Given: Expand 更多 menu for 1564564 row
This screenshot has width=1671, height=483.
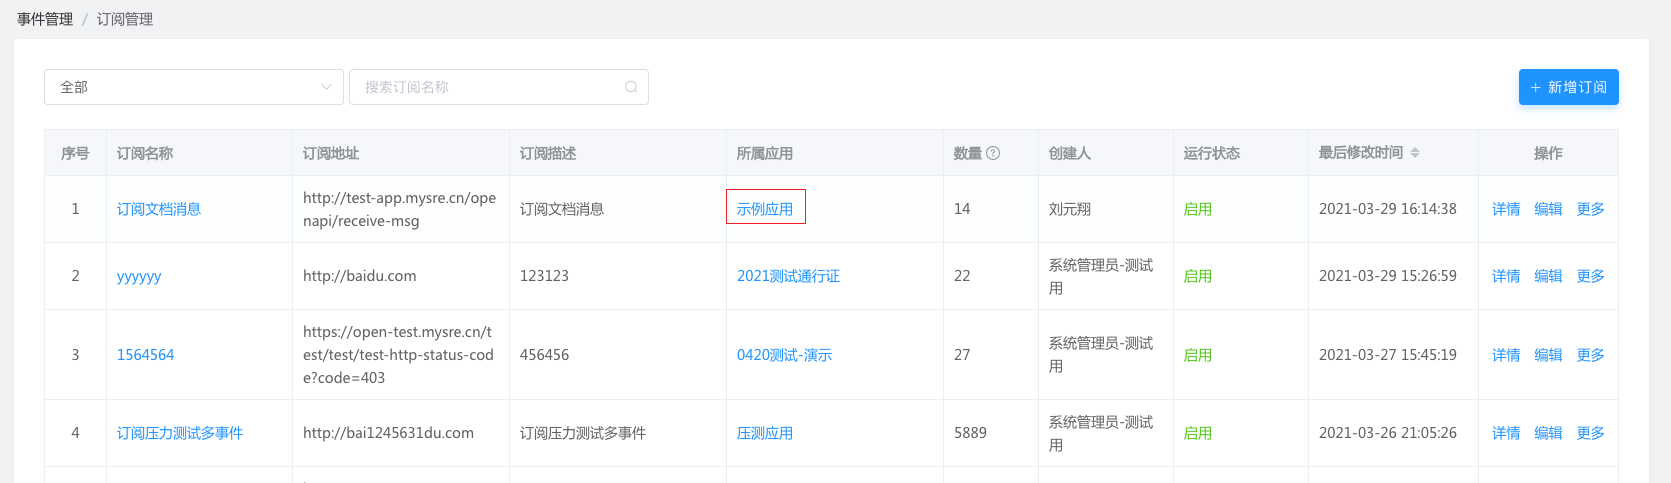Looking at the screenshot, I should [x=1590, y=355].
